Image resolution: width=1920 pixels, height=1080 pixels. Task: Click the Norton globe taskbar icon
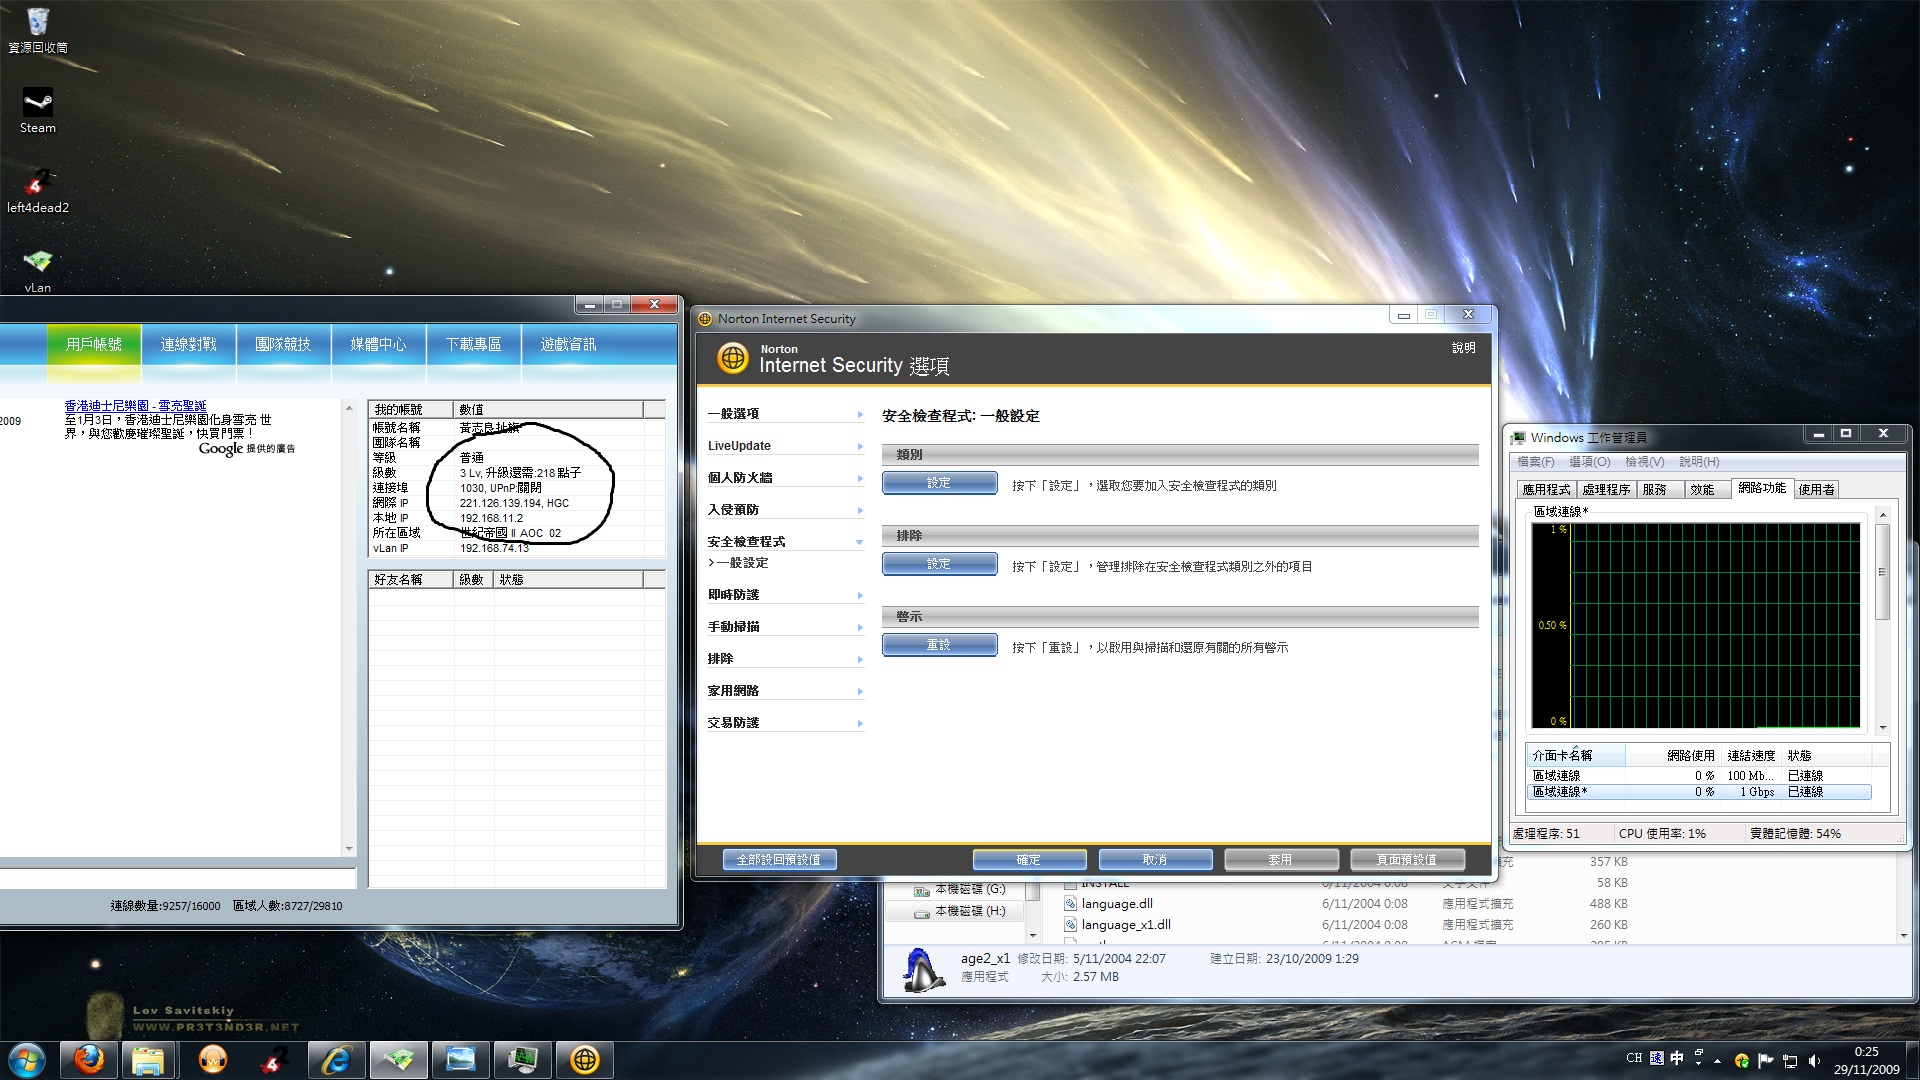585,1059
